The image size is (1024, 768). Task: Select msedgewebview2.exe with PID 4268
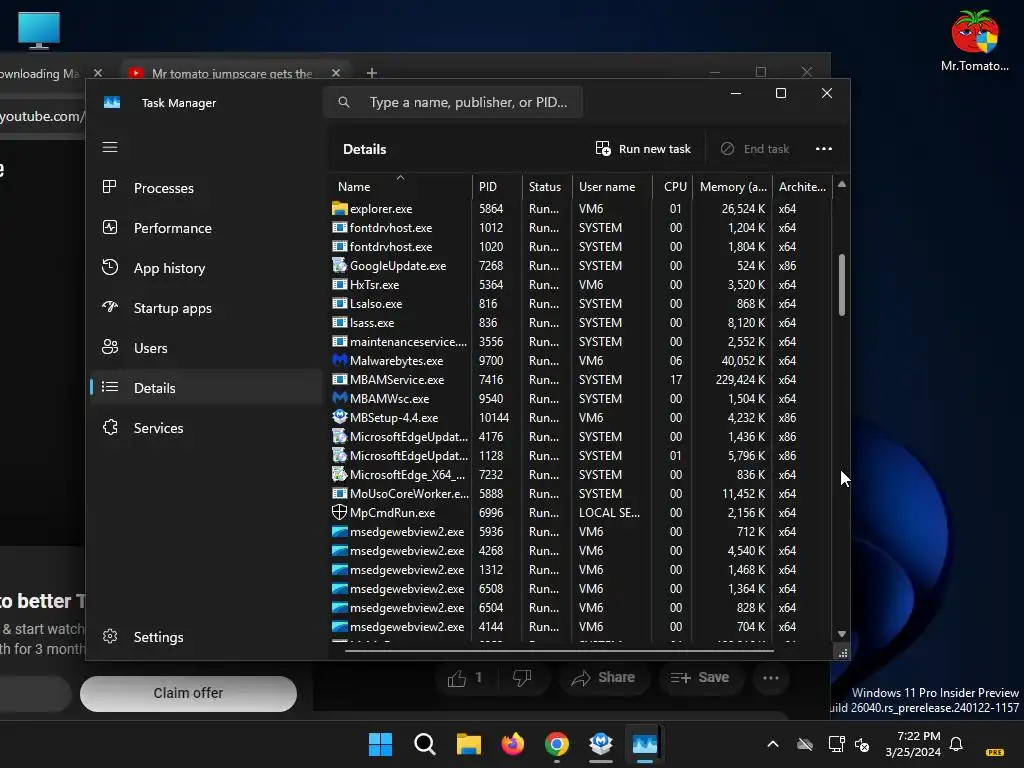(x=580, y=551)
